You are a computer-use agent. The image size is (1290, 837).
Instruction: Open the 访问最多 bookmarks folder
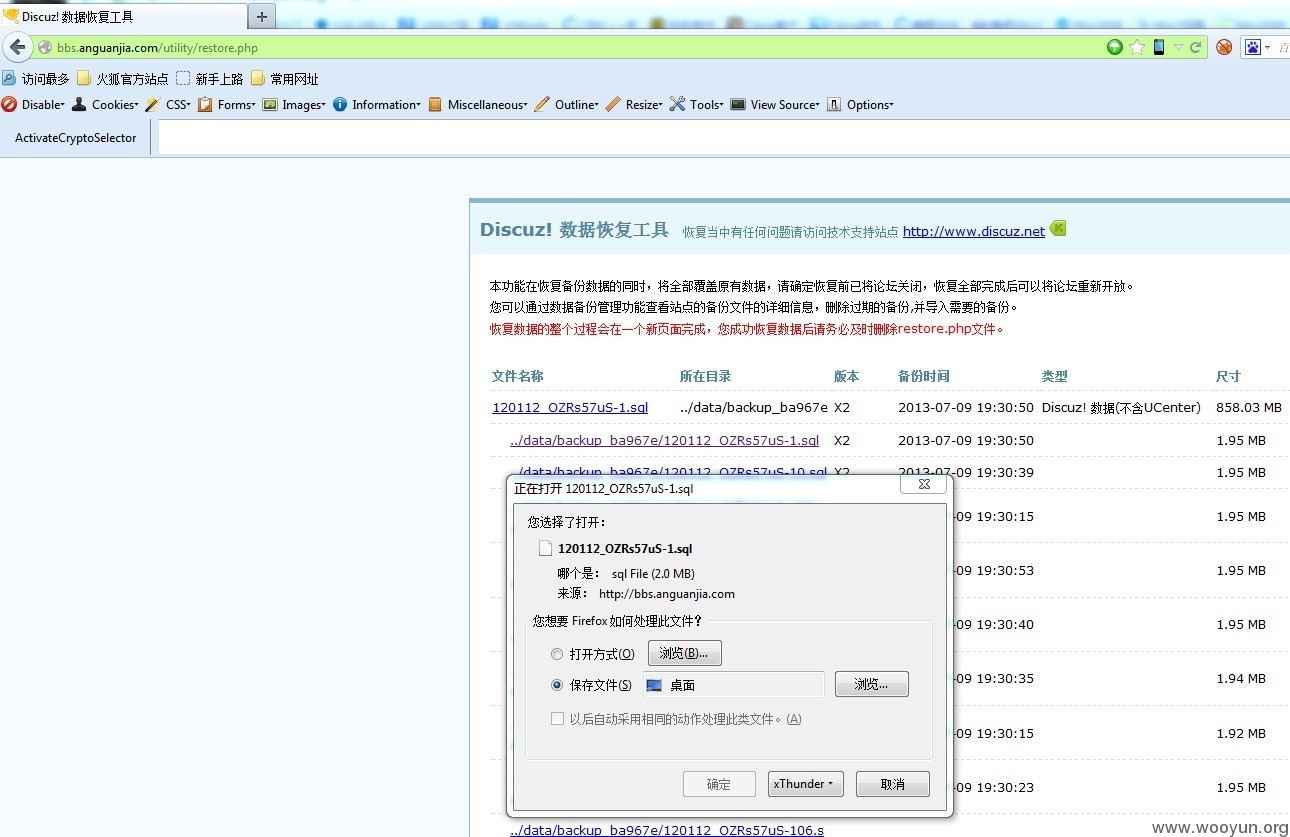pos(36,78)
